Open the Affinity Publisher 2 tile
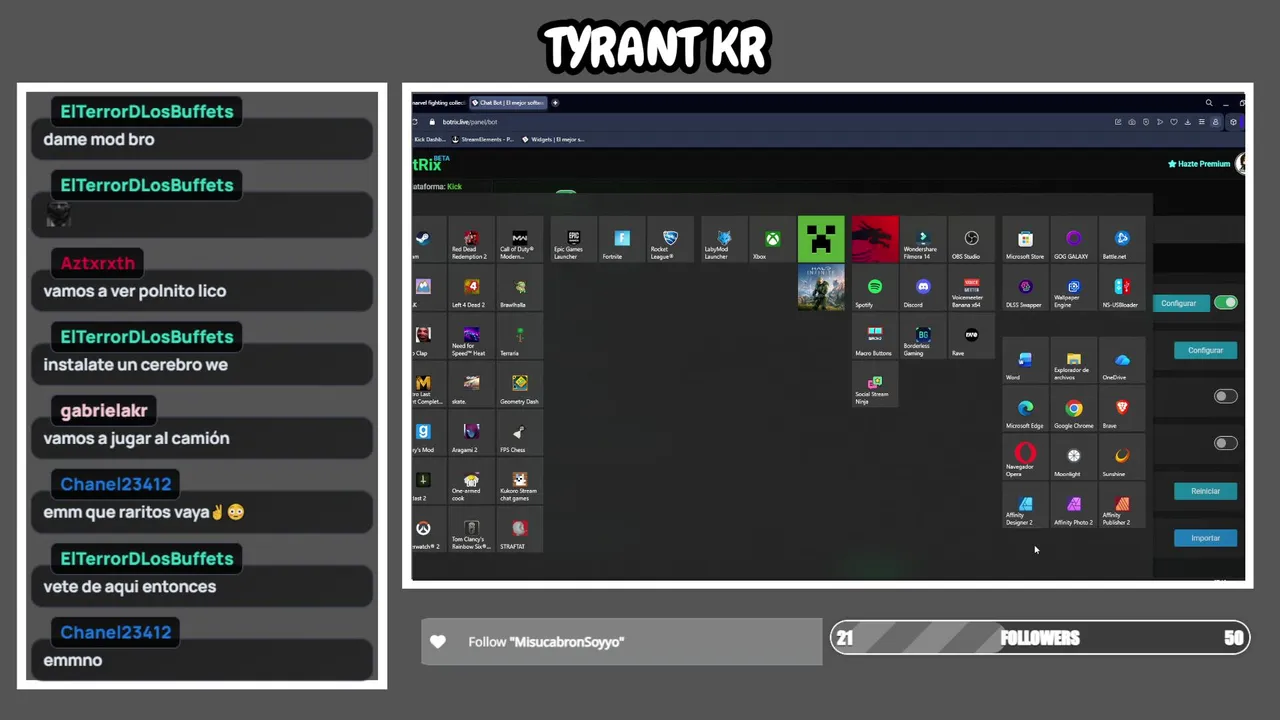This screenshot has width=1280, height=720. point(1122,506)
